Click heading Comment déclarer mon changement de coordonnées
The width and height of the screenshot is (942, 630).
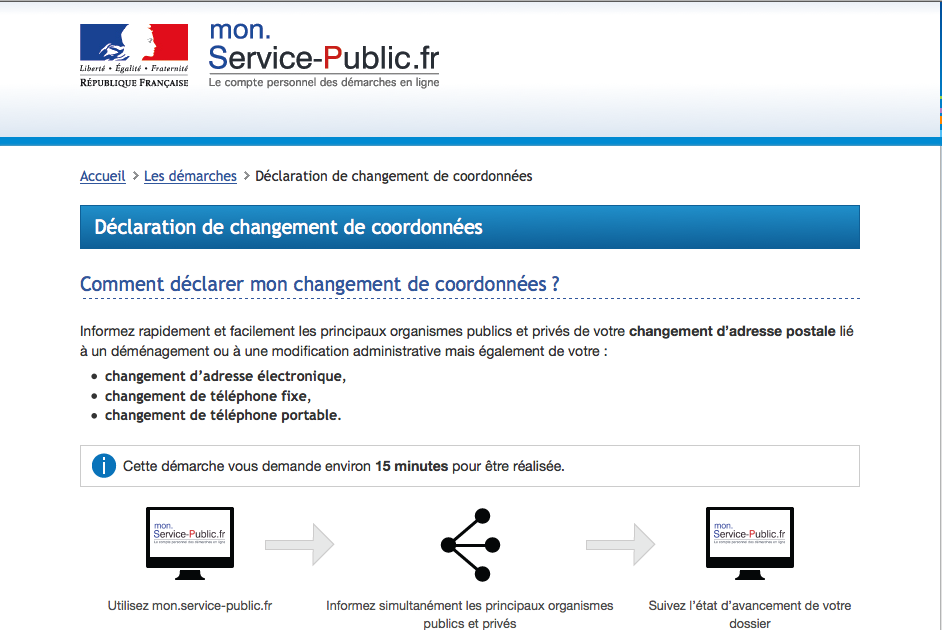point(320,283)
